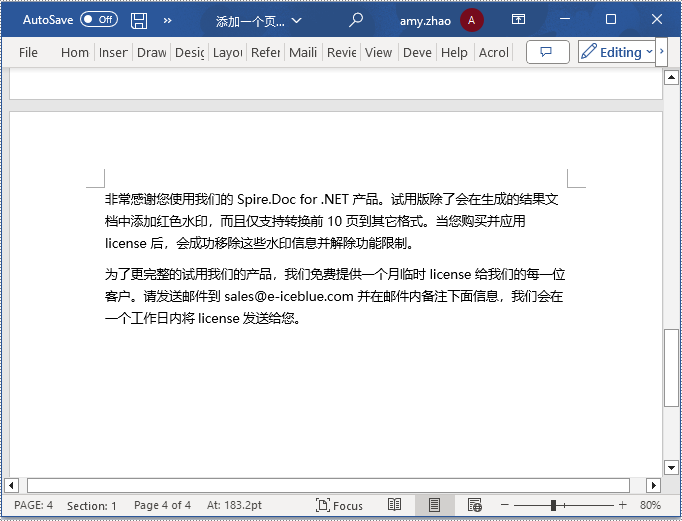This screenshot has height=521, width=682.
Task: Expand the Quick Access toolbar overflow chevrons
Action: click(167, 20)
